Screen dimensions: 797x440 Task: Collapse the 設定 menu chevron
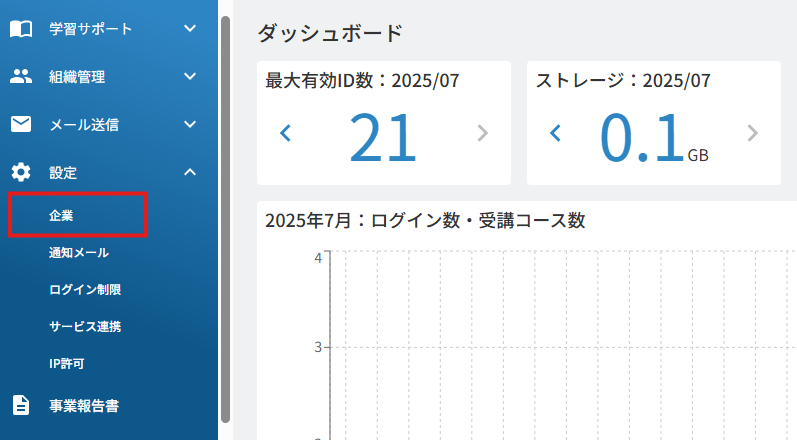190,172
